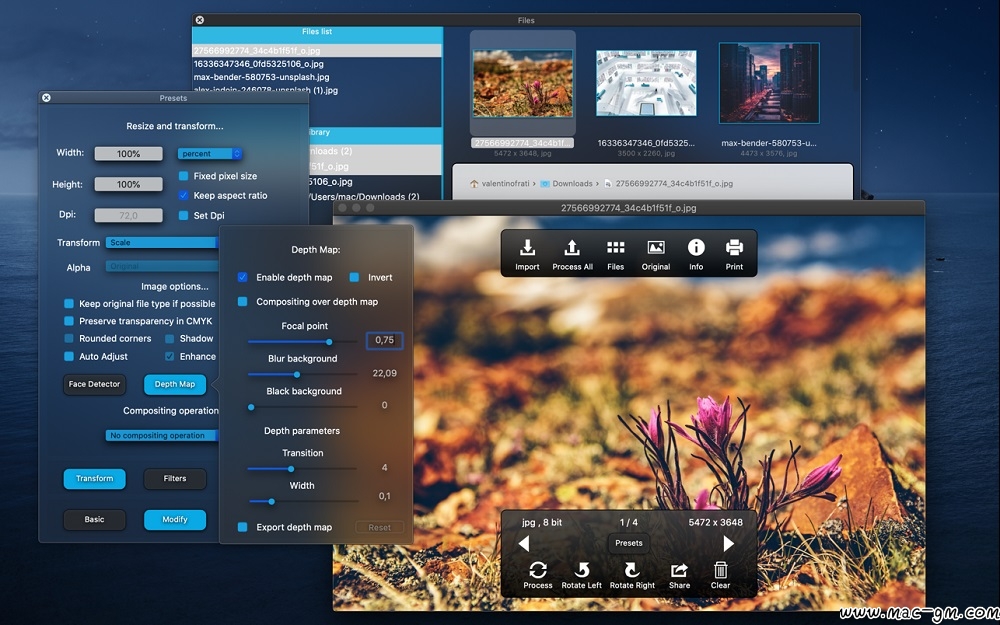Click the Width 100% input field
This screenshot has width=1000, height=625.
coord(128,154)
